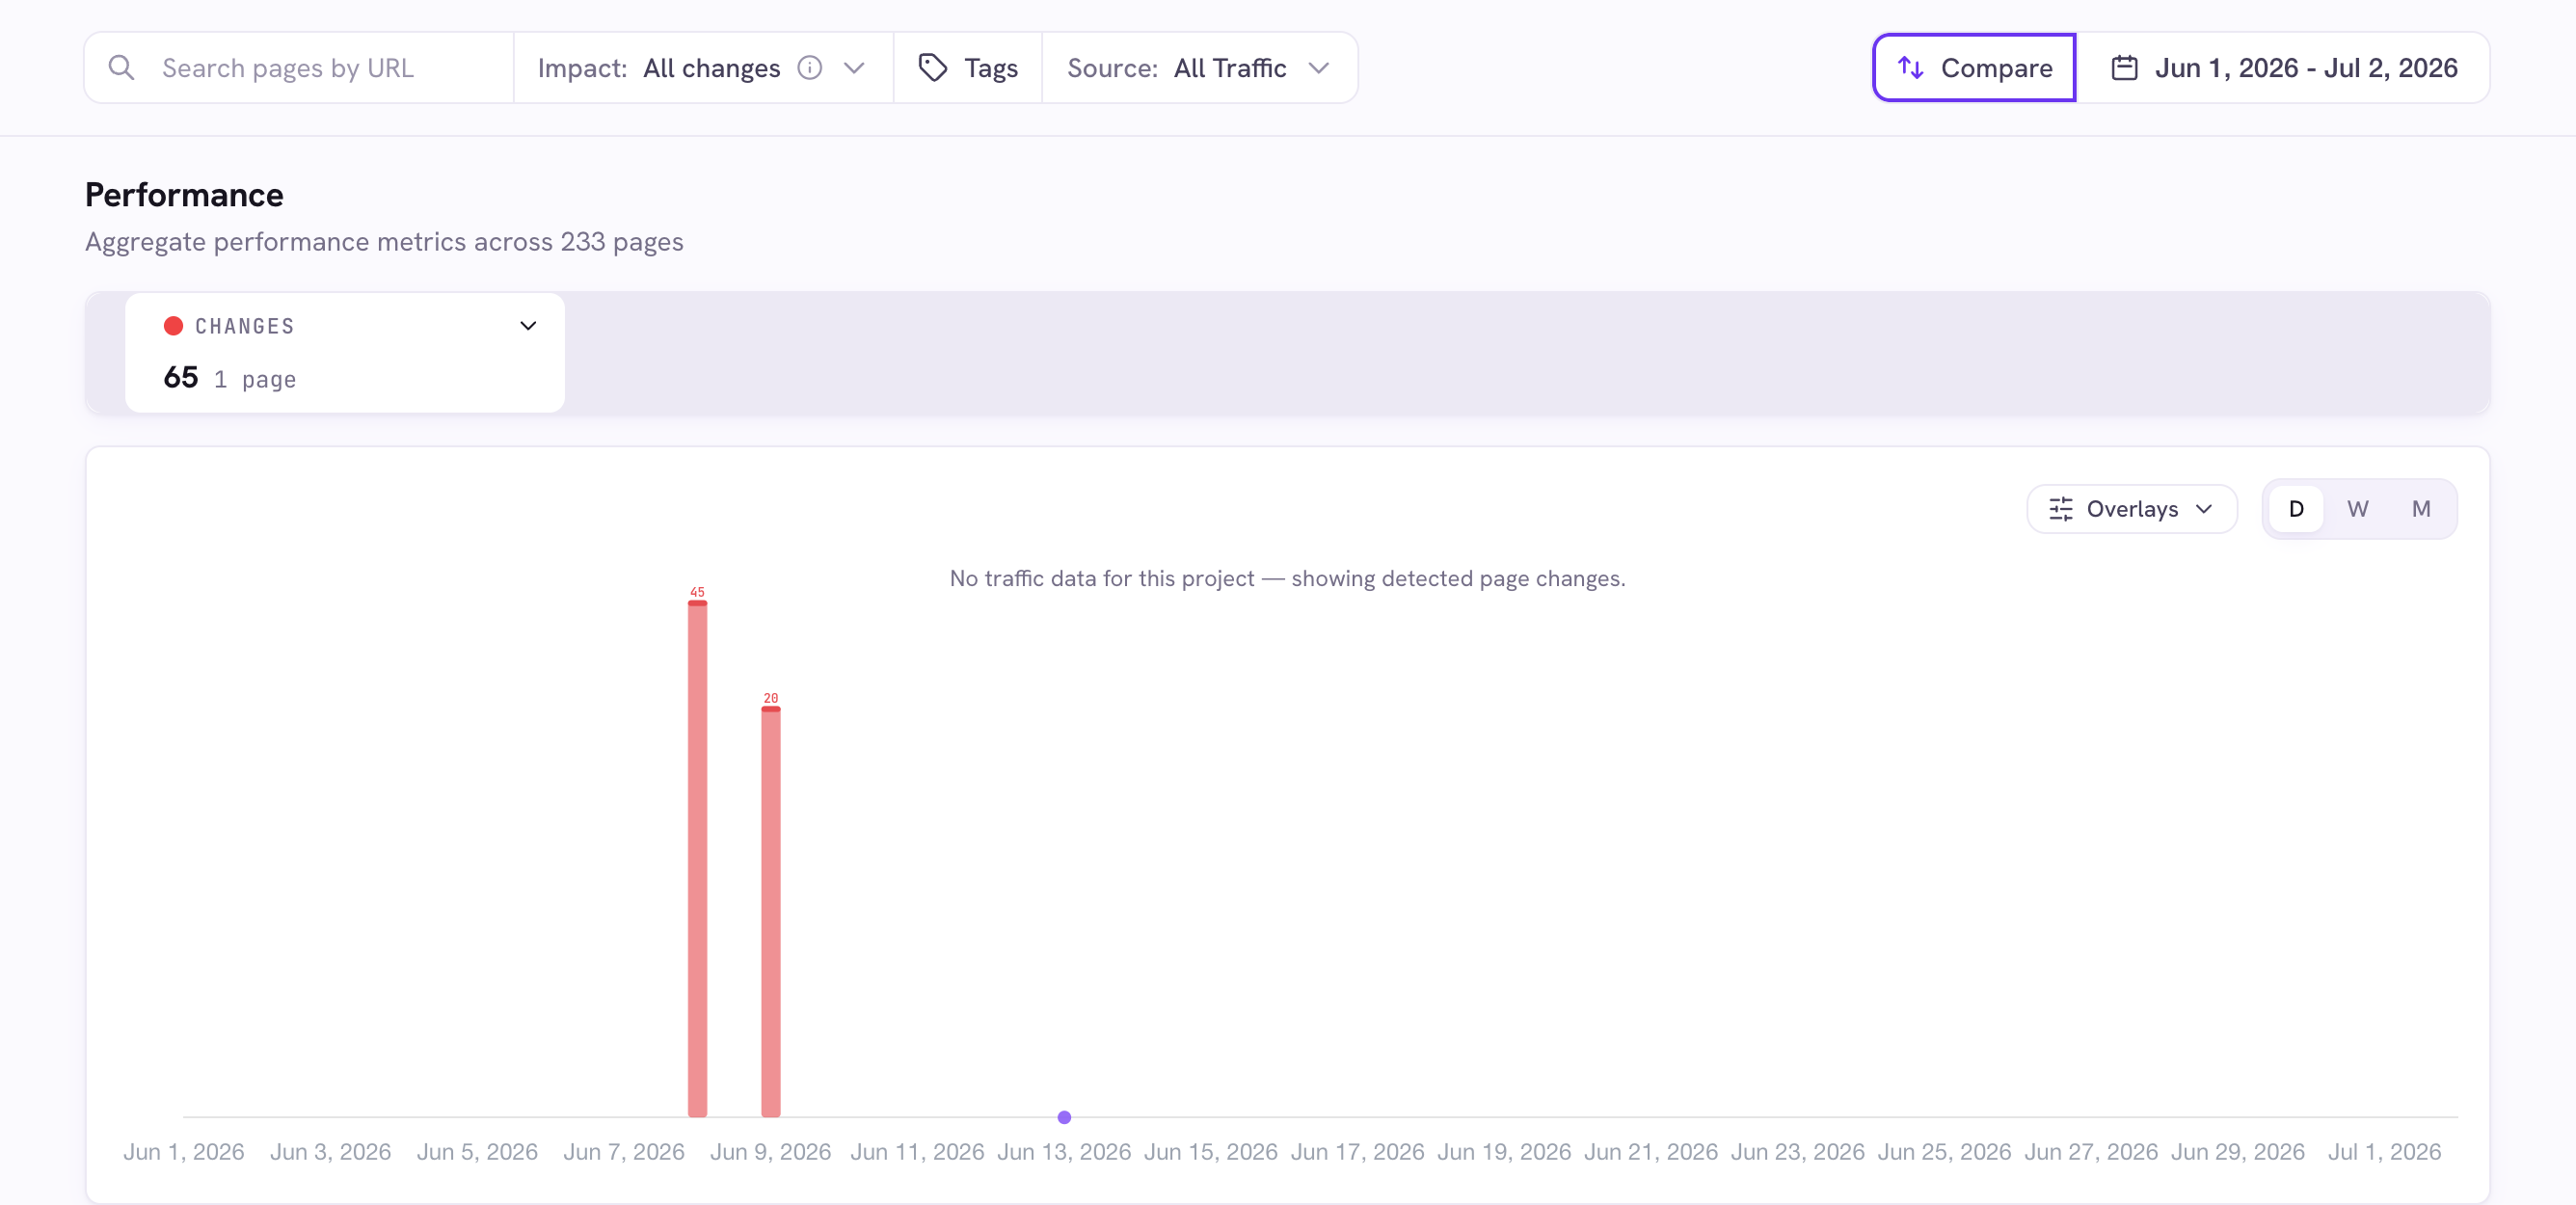
Task: Click the Overlays chevron arrow
Action: pyautogui.click(x=2204, y=509)
